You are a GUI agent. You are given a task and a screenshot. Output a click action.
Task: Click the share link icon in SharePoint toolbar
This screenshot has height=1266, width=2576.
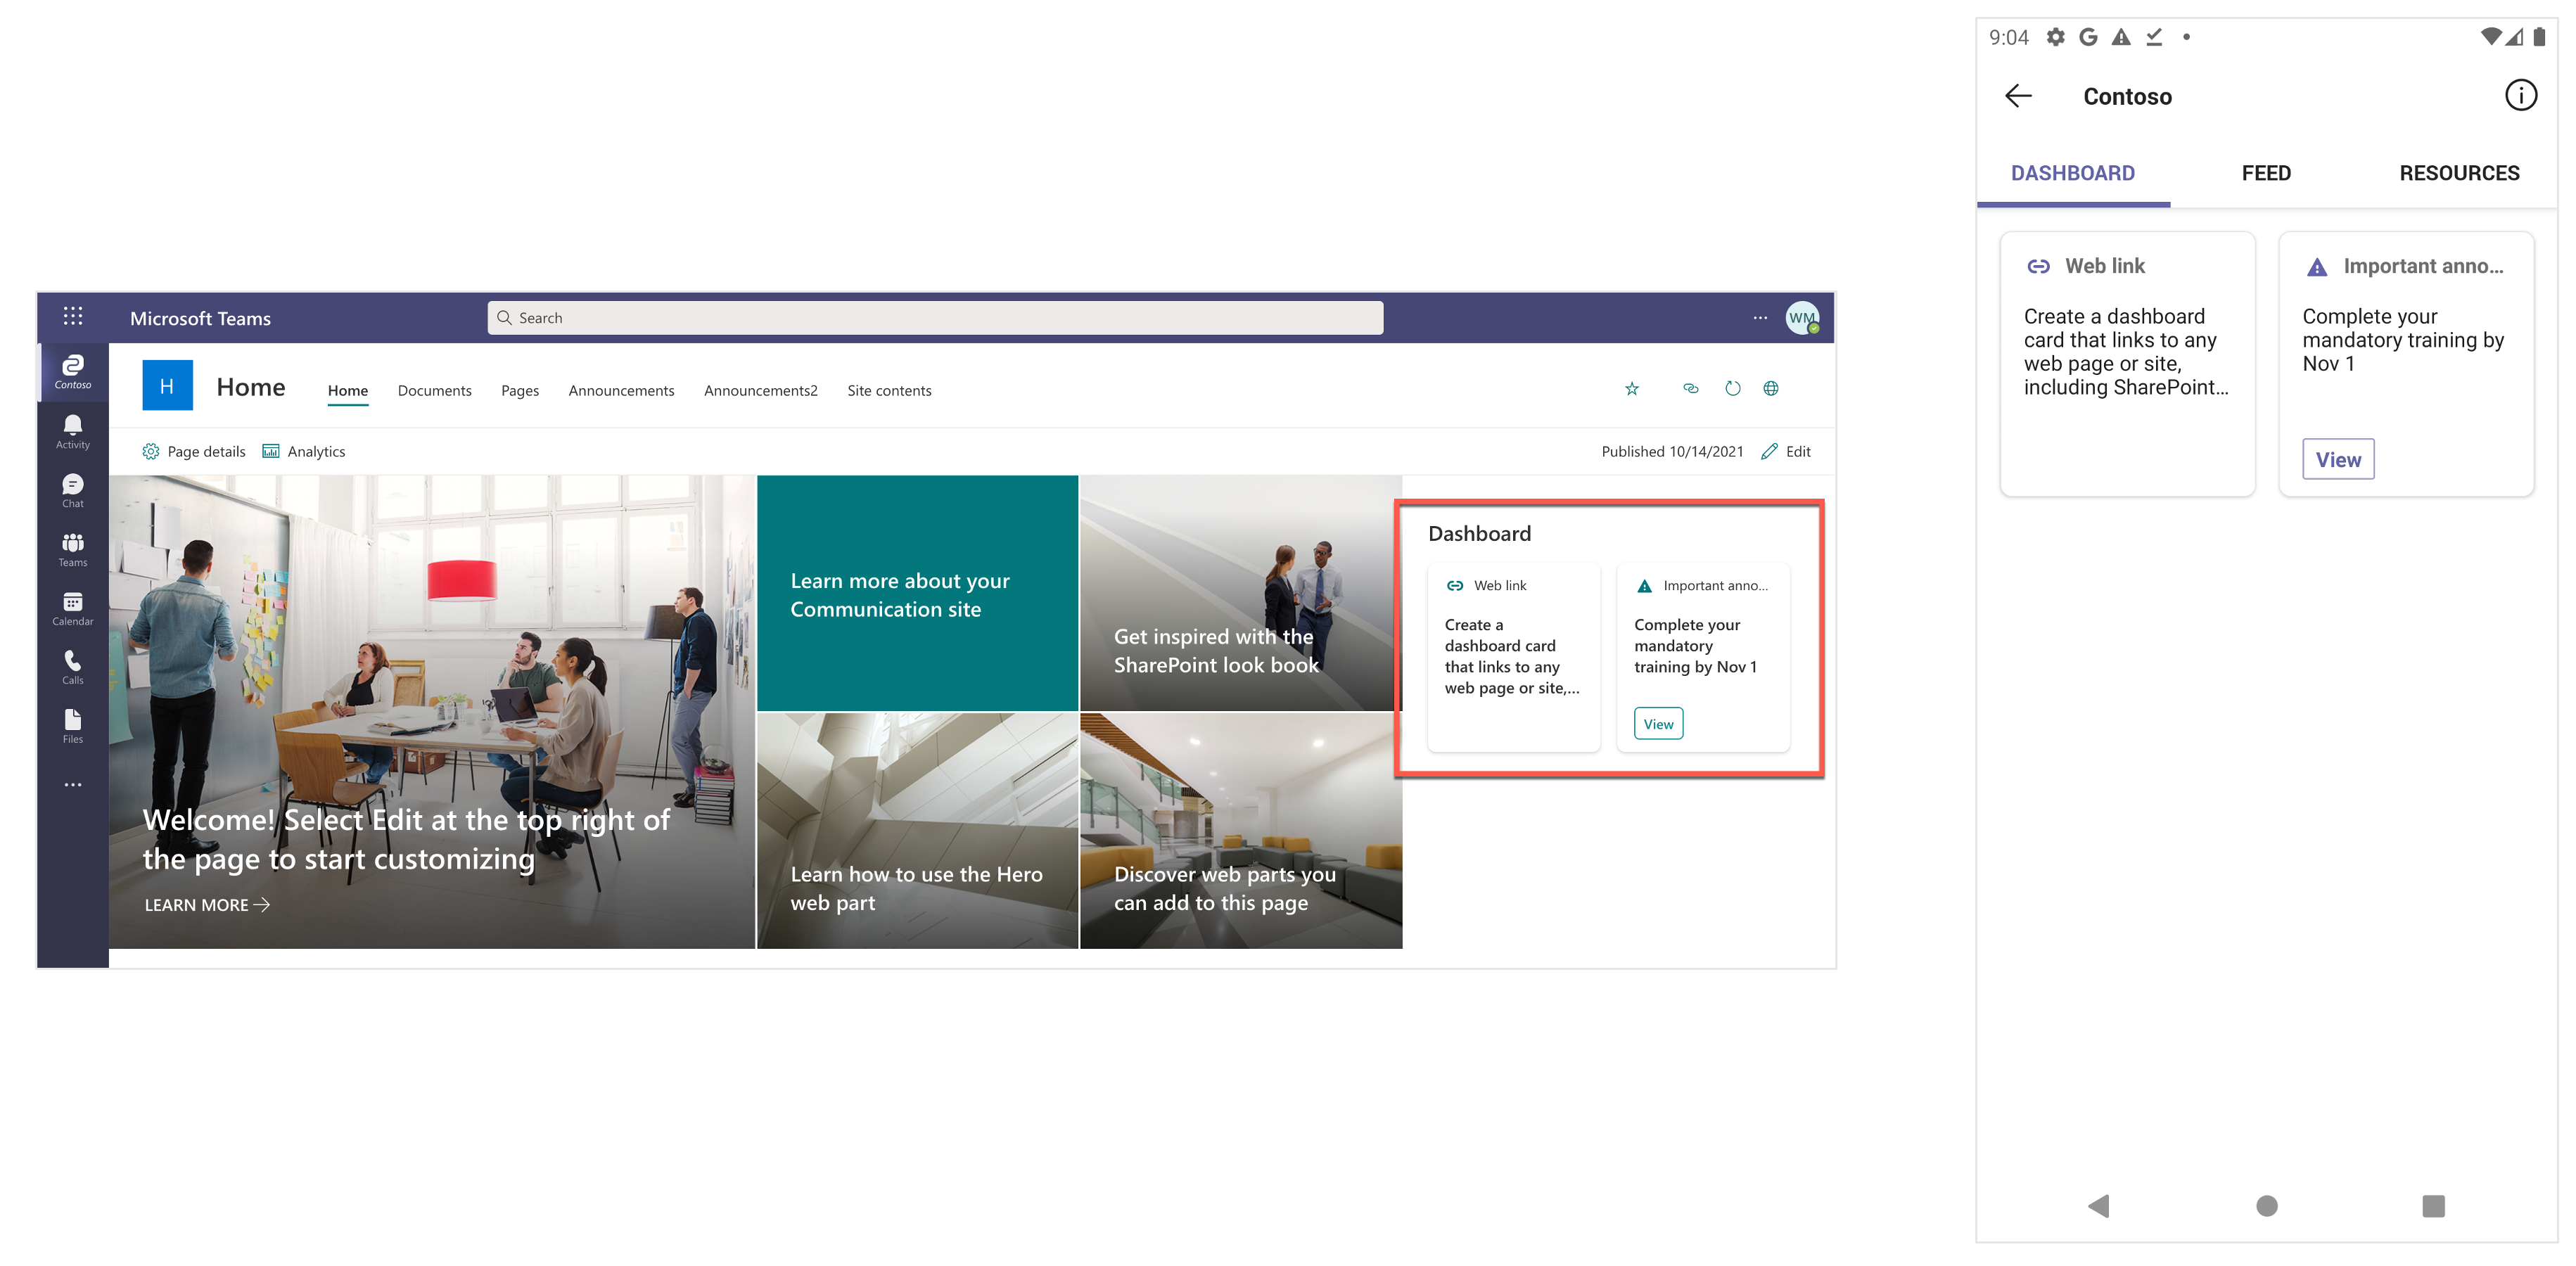click(1689, 389)
